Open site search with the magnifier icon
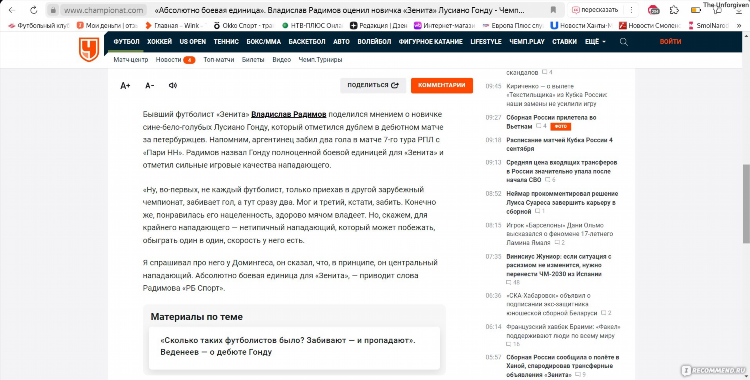750x380 pixels. click(624, 42)
